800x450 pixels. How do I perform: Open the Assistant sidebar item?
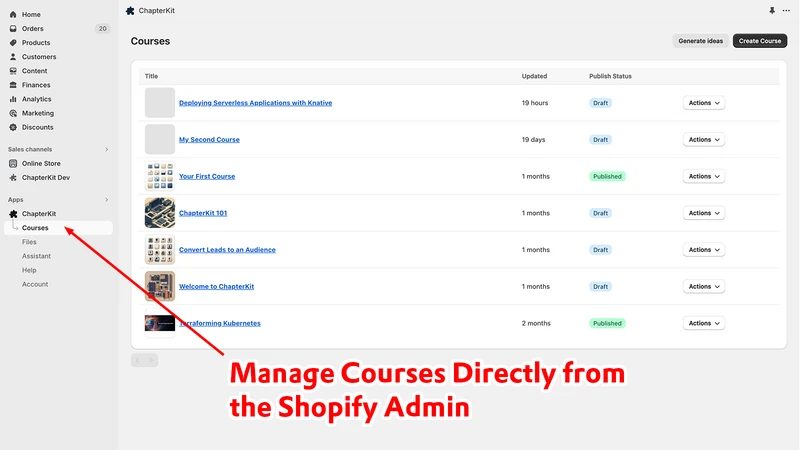pos(36,256)
